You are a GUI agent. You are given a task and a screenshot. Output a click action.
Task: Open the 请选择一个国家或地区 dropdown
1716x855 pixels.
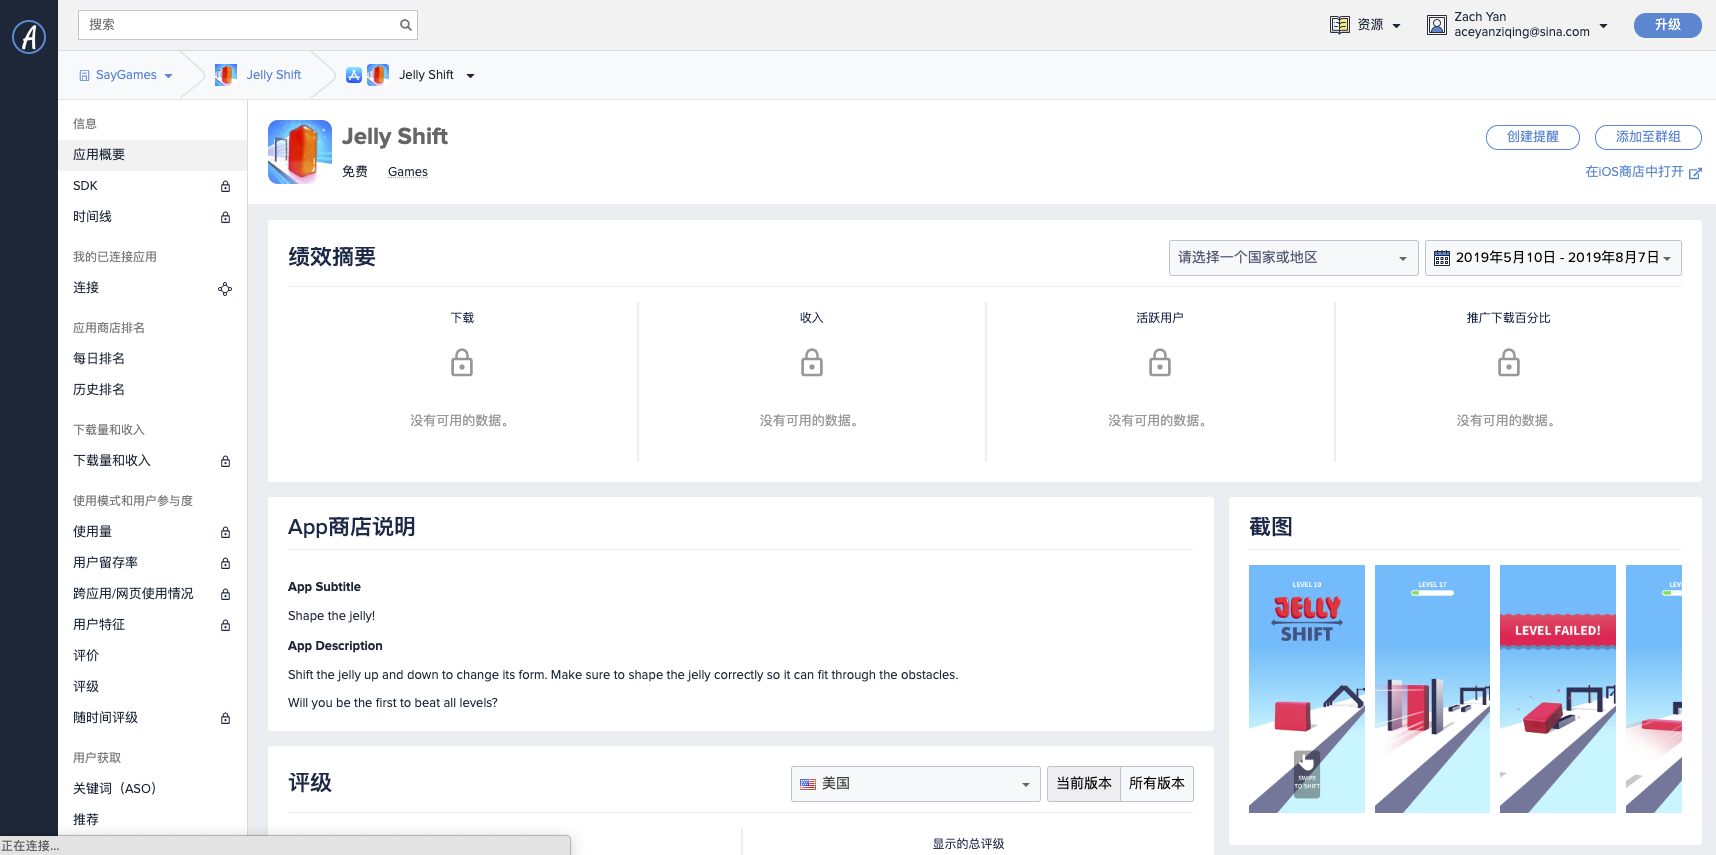1293,258
